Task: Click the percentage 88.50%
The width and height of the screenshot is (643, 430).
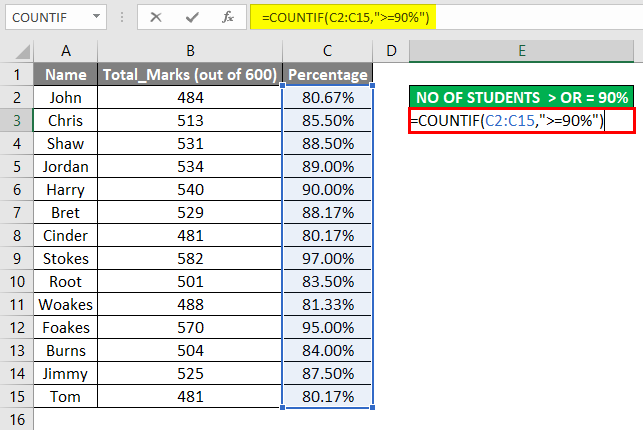Action: tap(327, 143)
